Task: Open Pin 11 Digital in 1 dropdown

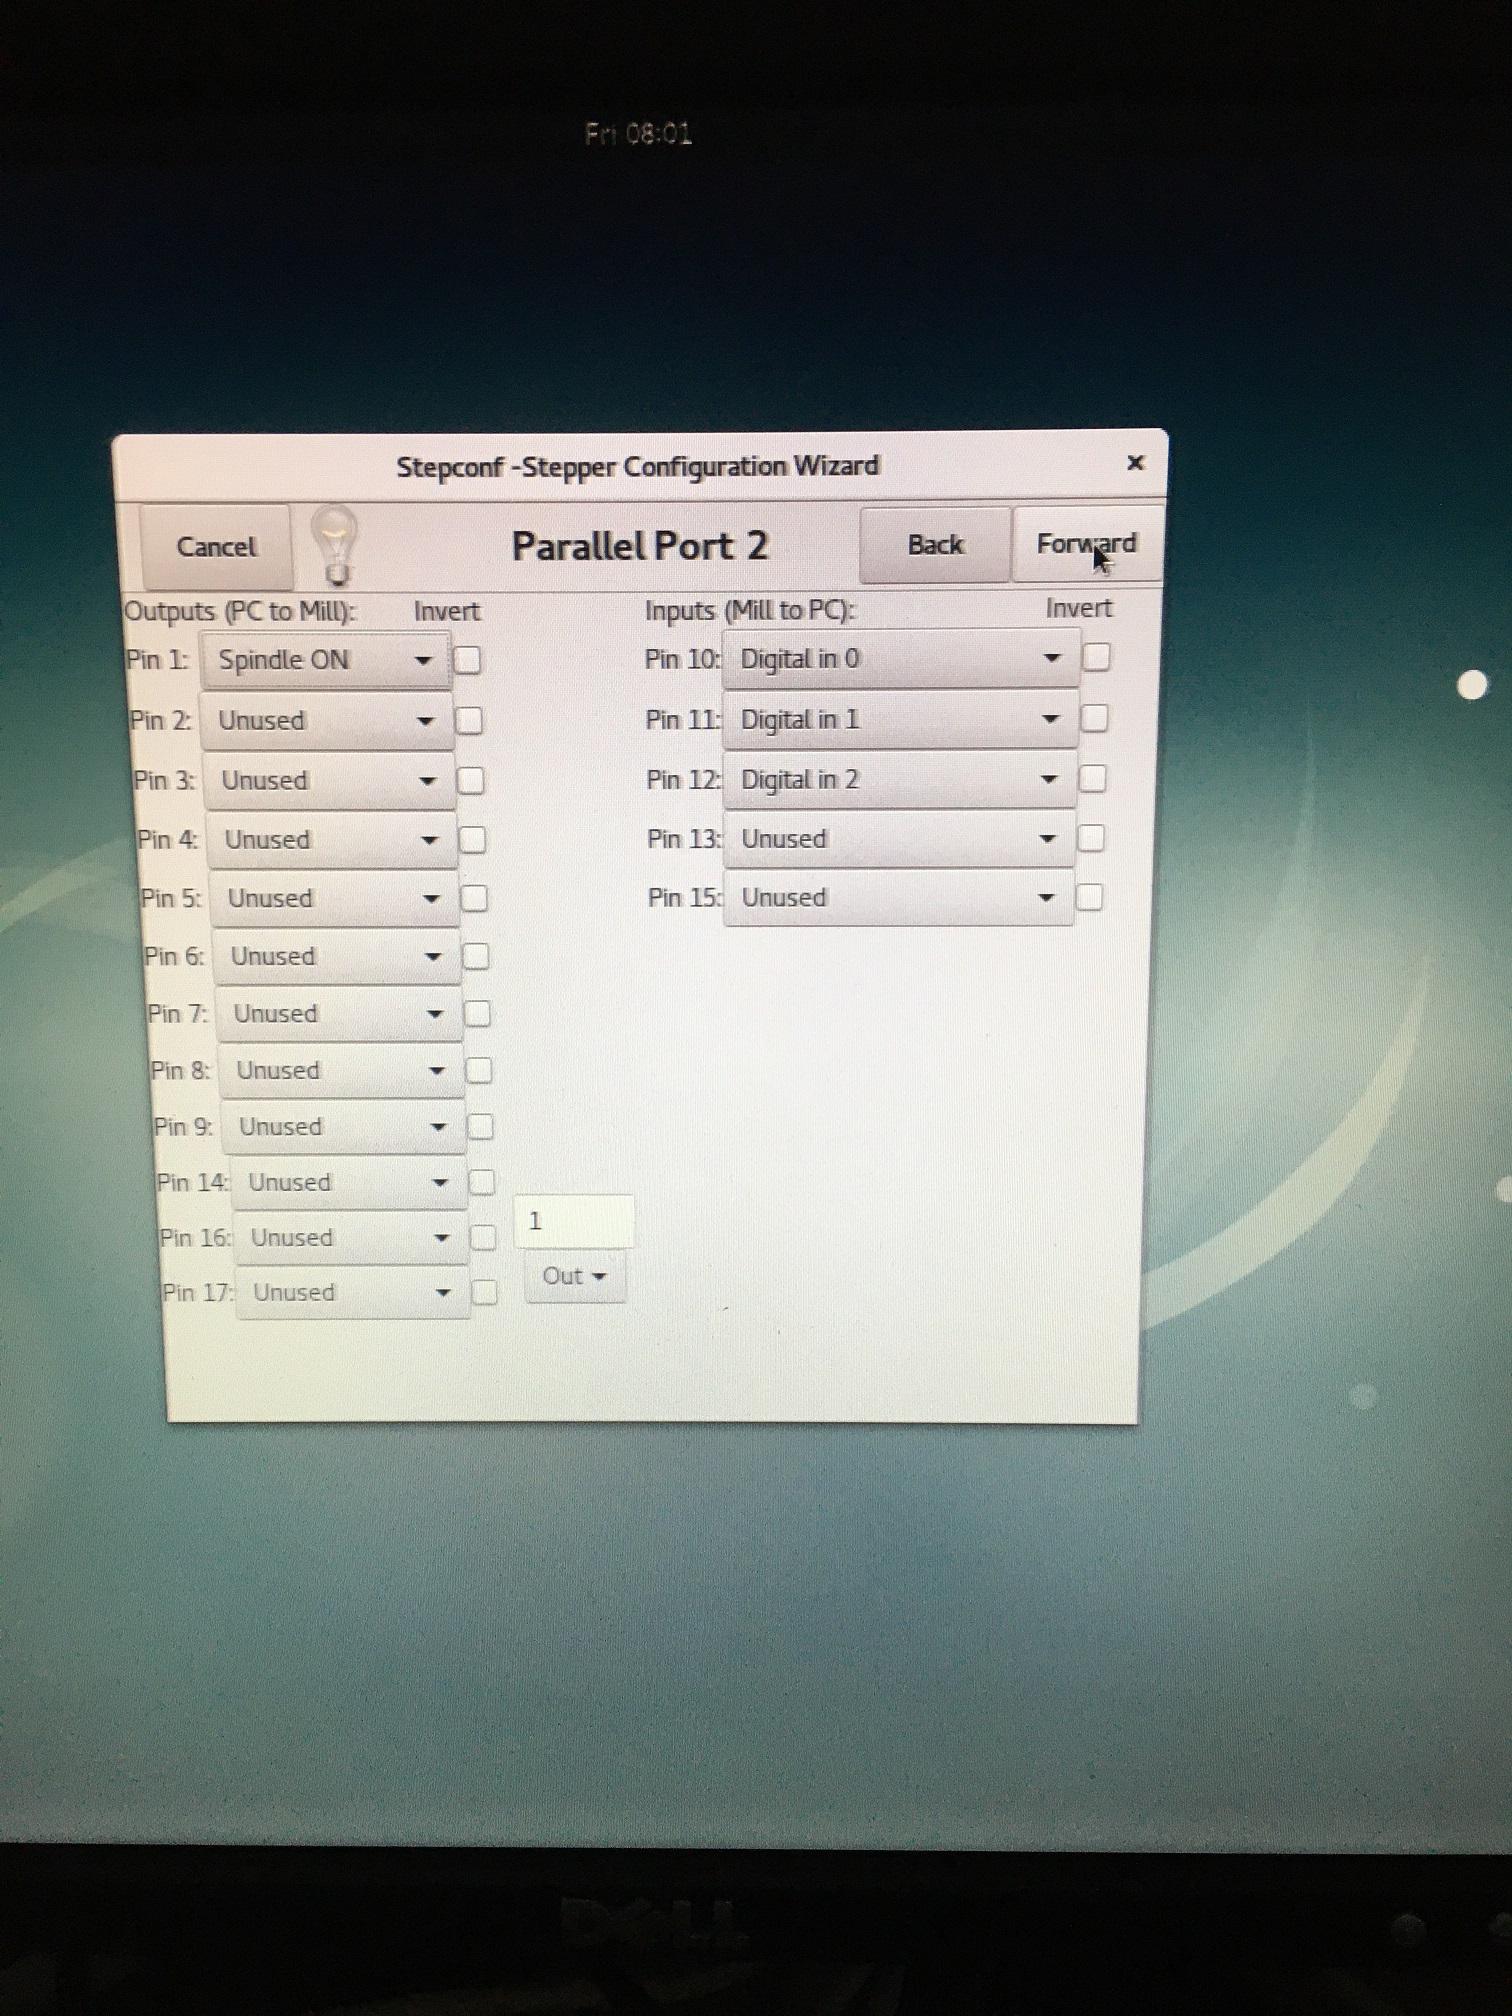Action: 900,720
